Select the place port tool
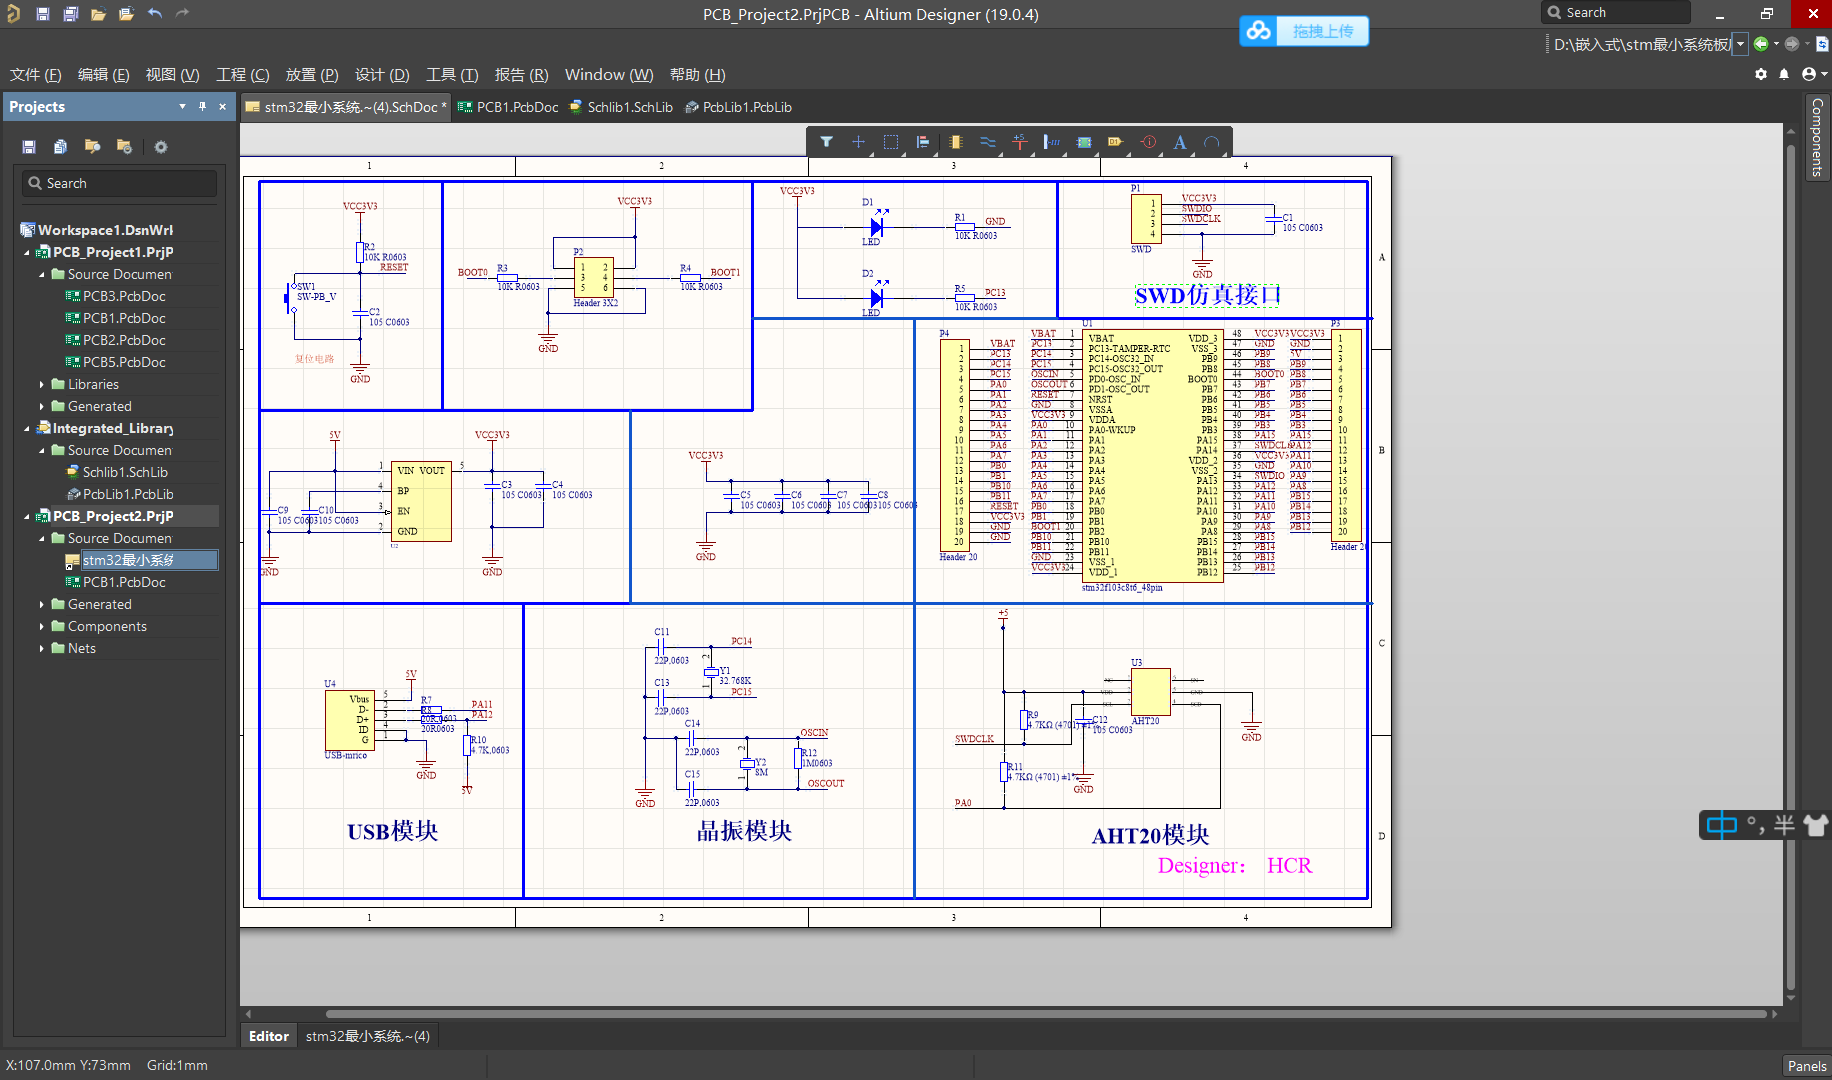Viewport: 1832px width, 1080px height. (1115, 142)
